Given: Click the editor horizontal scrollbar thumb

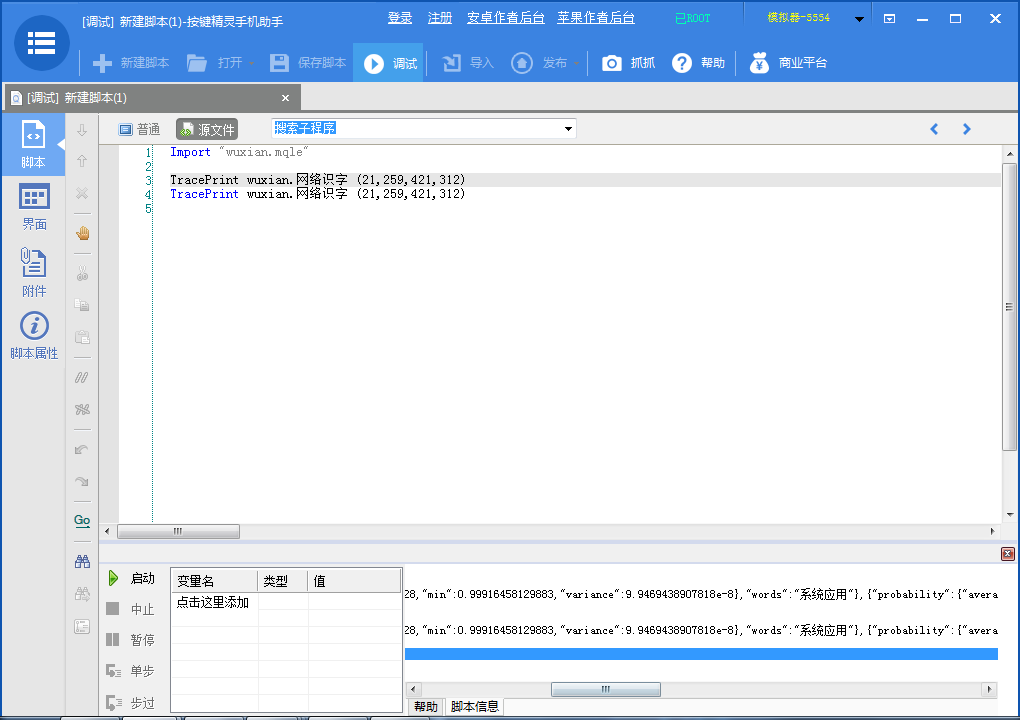Looking at the screenshot, I should (178, 531).
